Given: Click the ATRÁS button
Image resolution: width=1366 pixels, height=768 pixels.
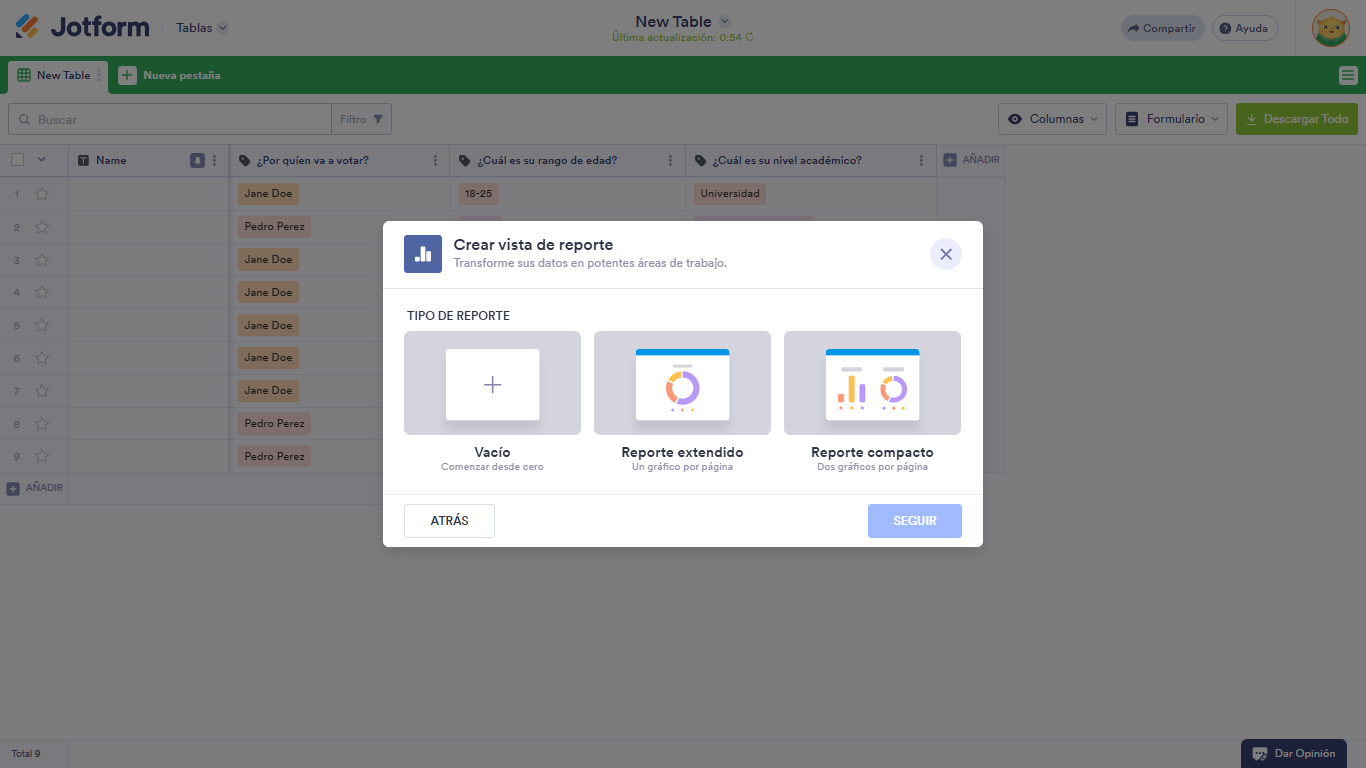Looking at the screenshot, I should 449,520.
